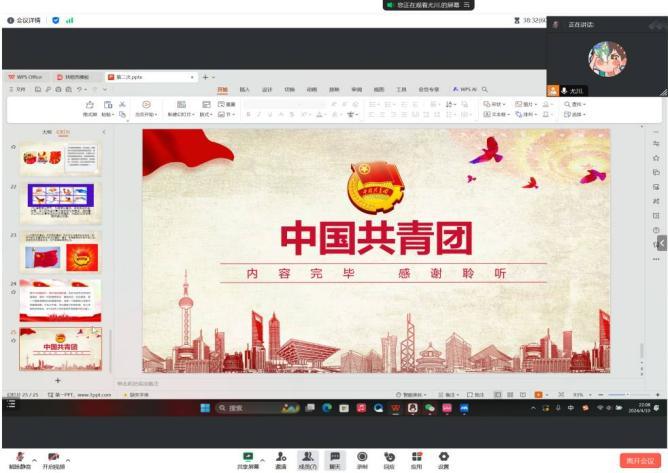Expand audio options arrow beside microphone
The image size is (668, 473).
tap(35, 460)
